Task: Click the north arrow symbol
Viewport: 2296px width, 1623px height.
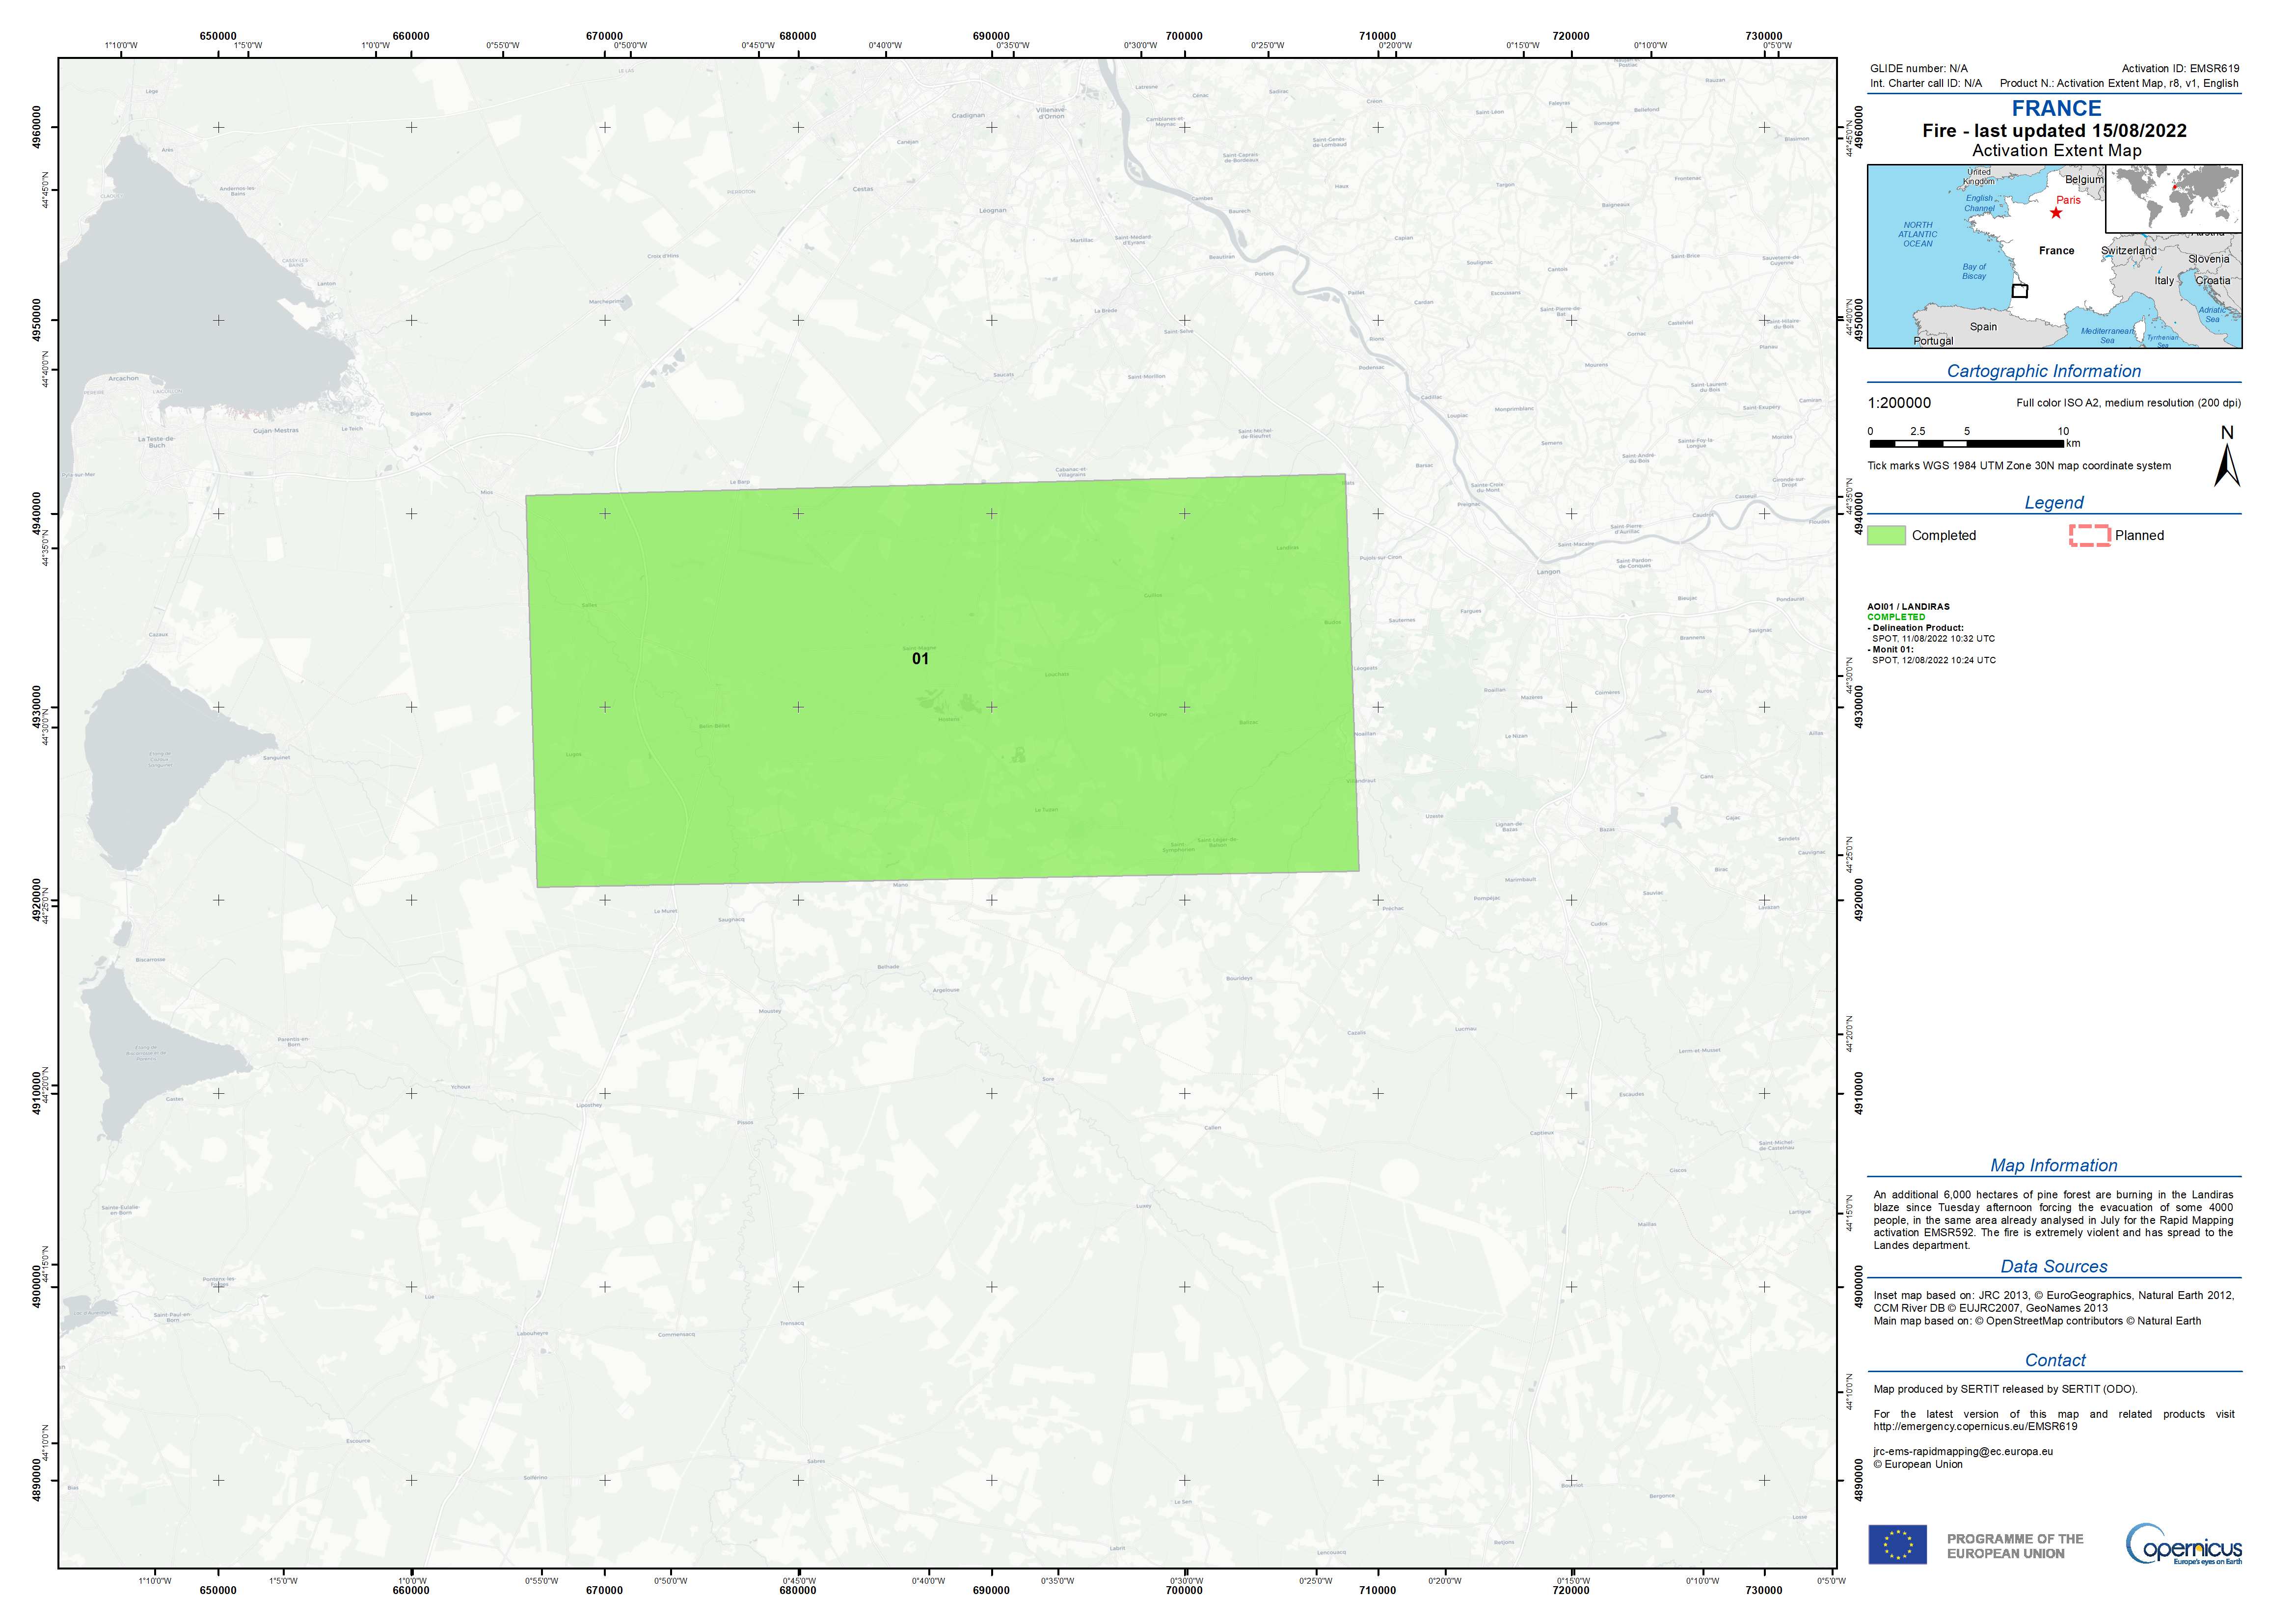Action: point(2226,465)
